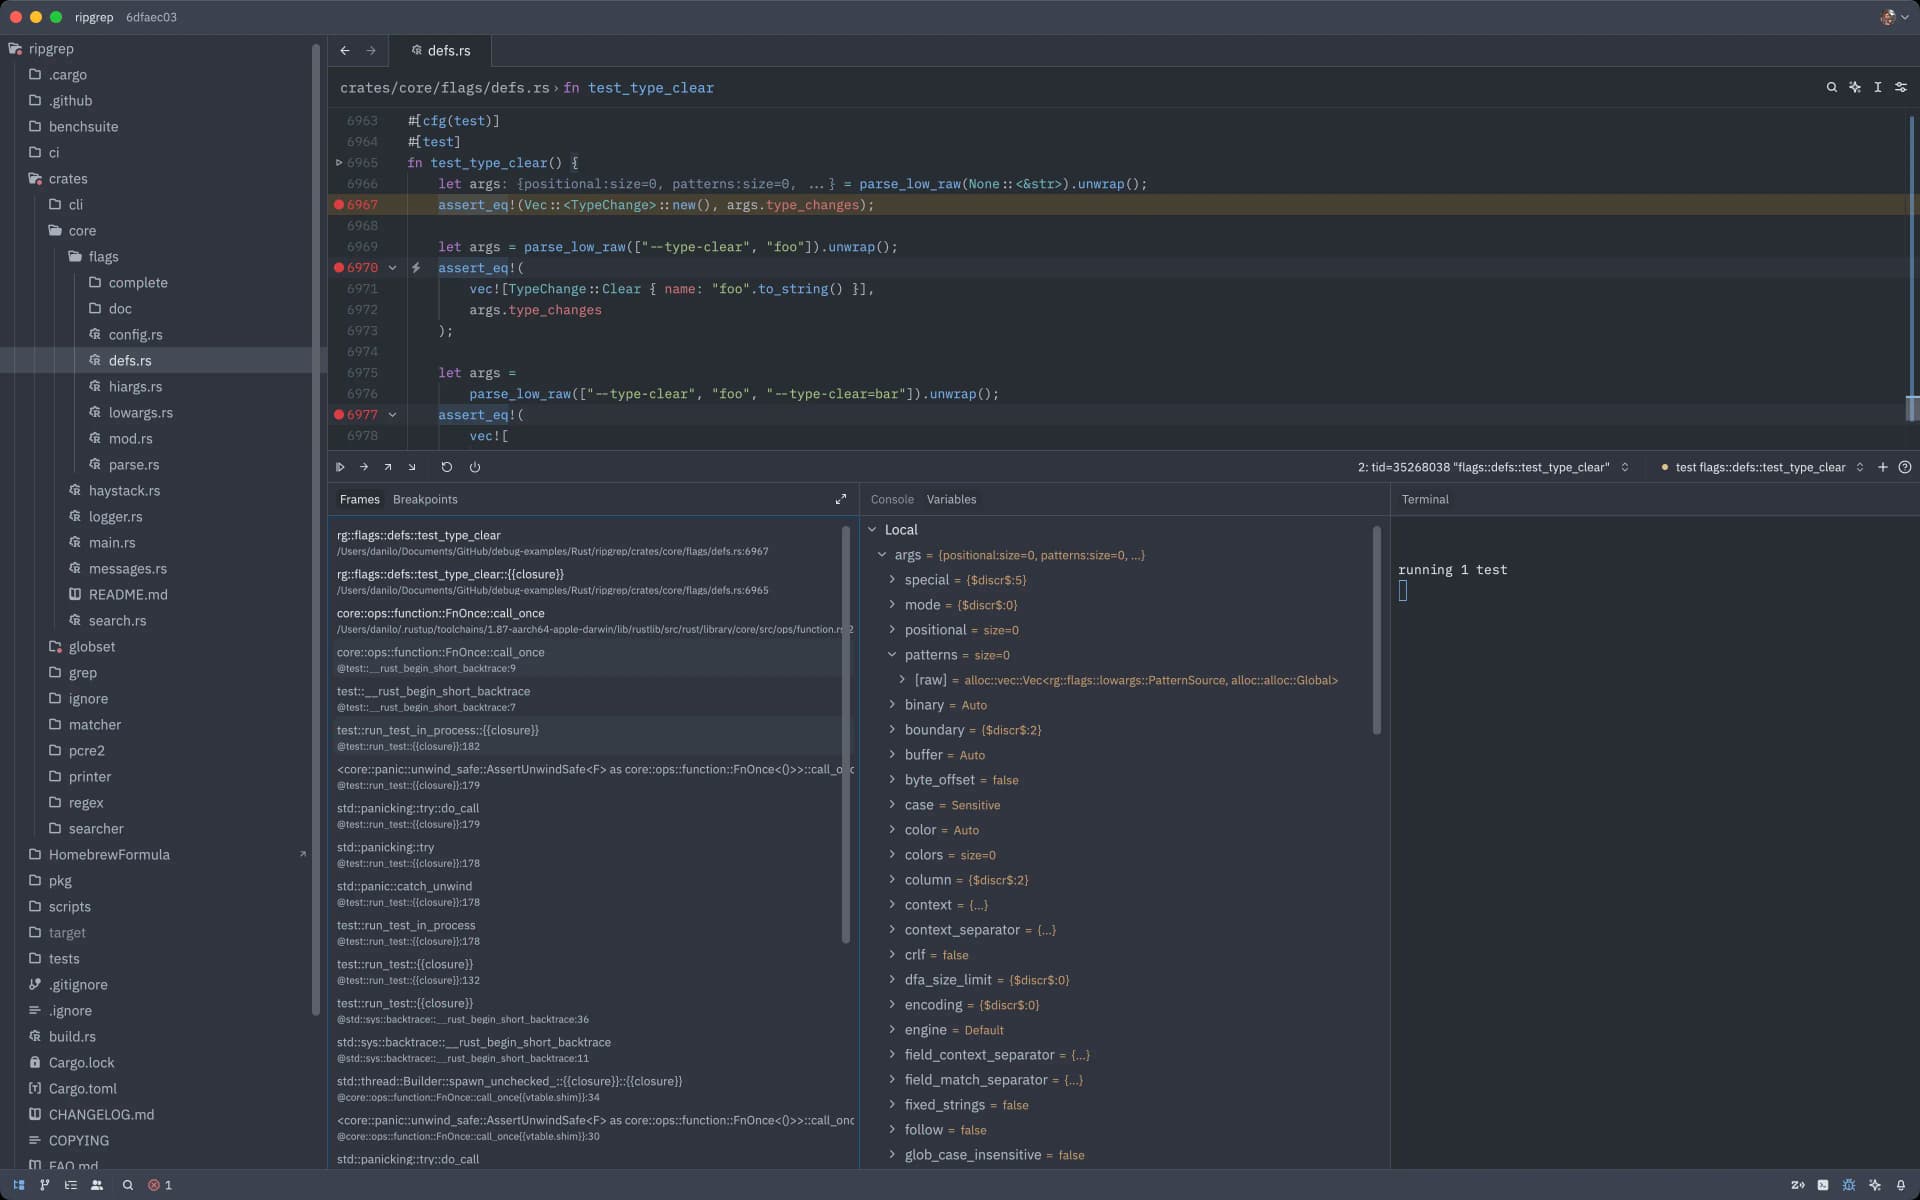Click the Step Over debugger icon

364,467
